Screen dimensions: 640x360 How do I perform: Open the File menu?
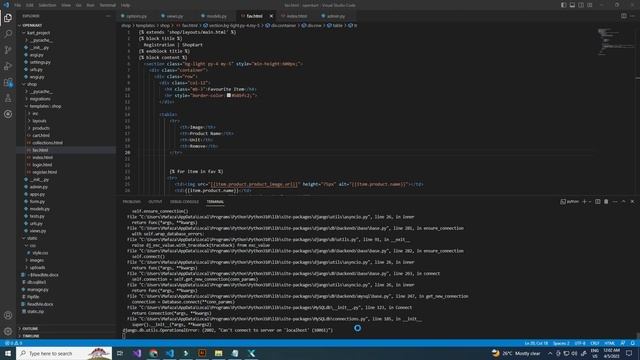tap(18, 5)
